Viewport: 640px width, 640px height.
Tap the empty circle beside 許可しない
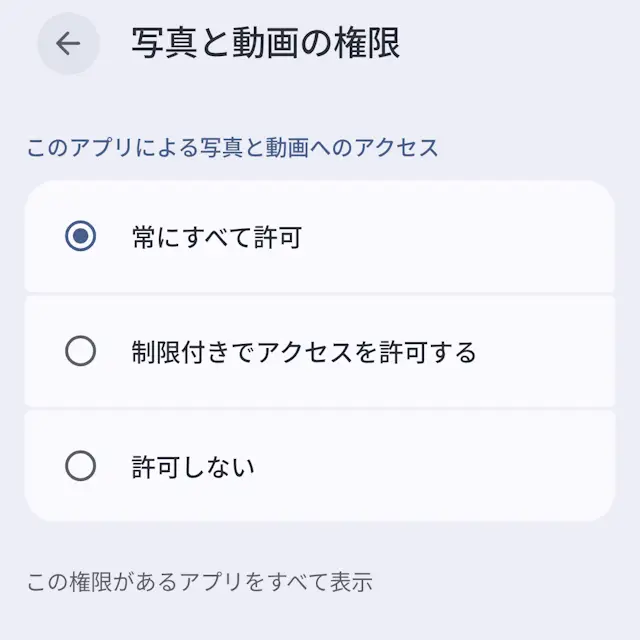point(80,466)
